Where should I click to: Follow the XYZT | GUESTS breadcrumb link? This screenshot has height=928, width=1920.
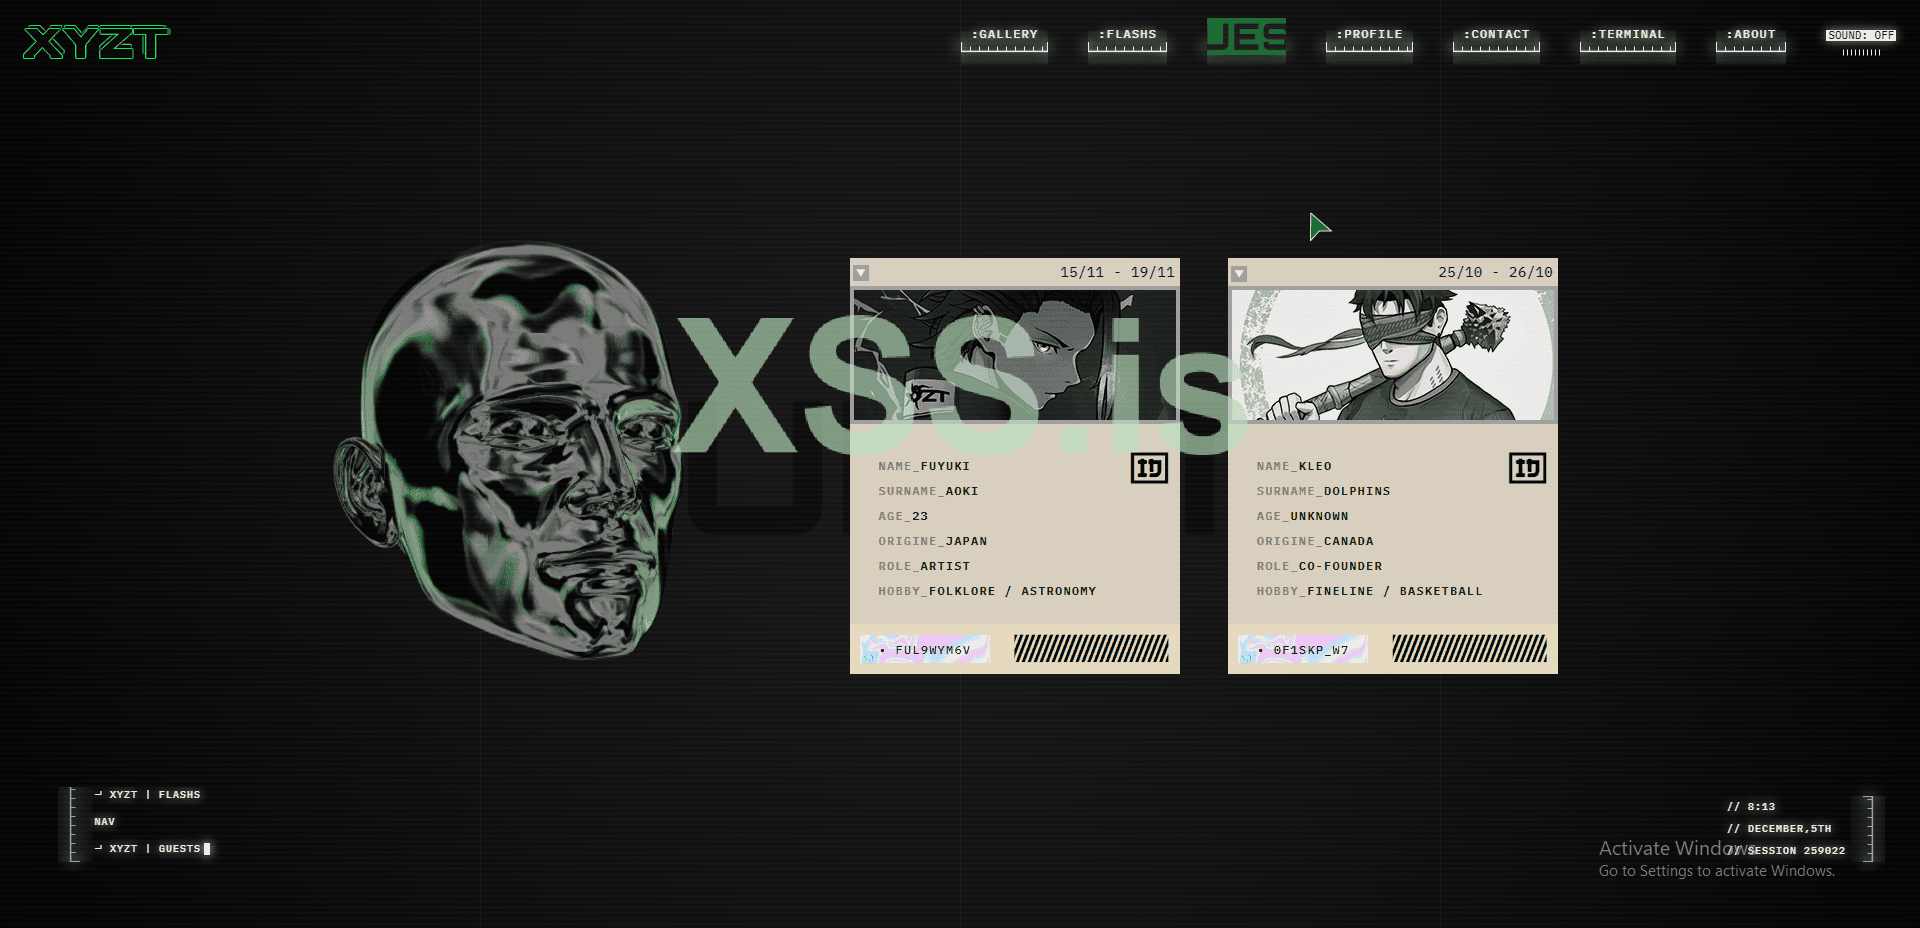pyautogui.click(x=147, y=849)
